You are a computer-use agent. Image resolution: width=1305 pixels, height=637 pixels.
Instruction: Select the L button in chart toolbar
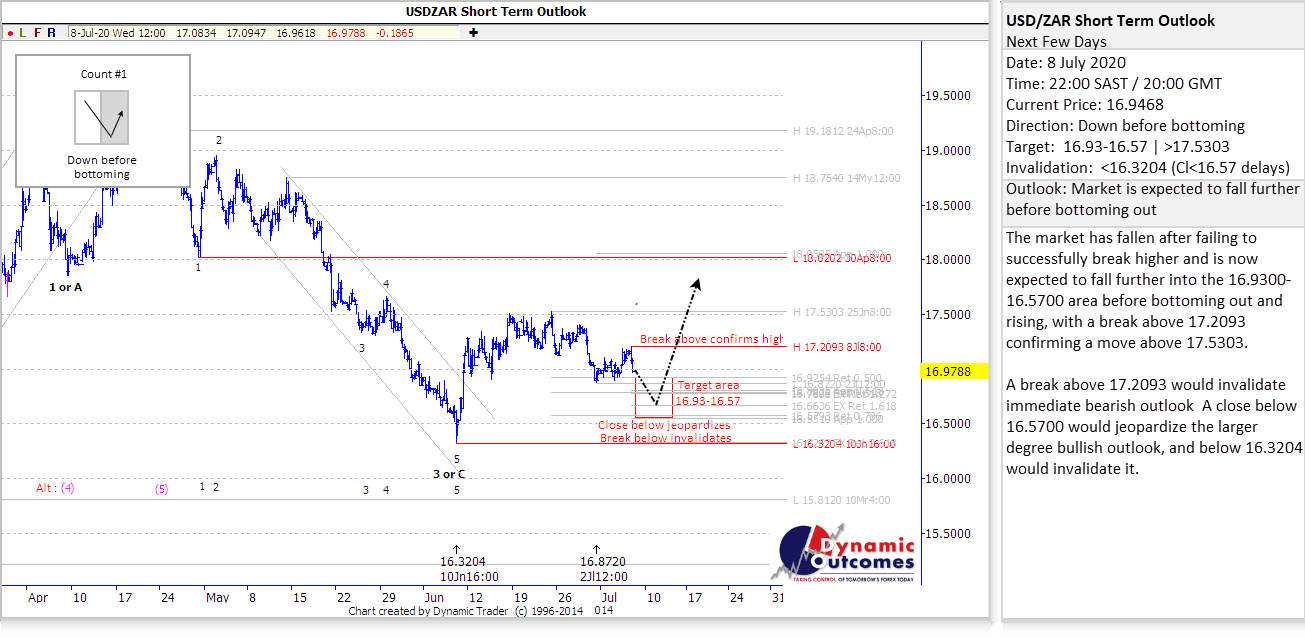click(24, 32)
